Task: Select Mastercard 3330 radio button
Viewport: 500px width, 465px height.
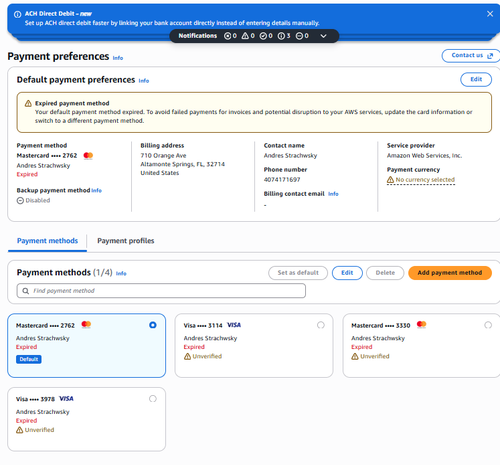Action: coord(488,325)
